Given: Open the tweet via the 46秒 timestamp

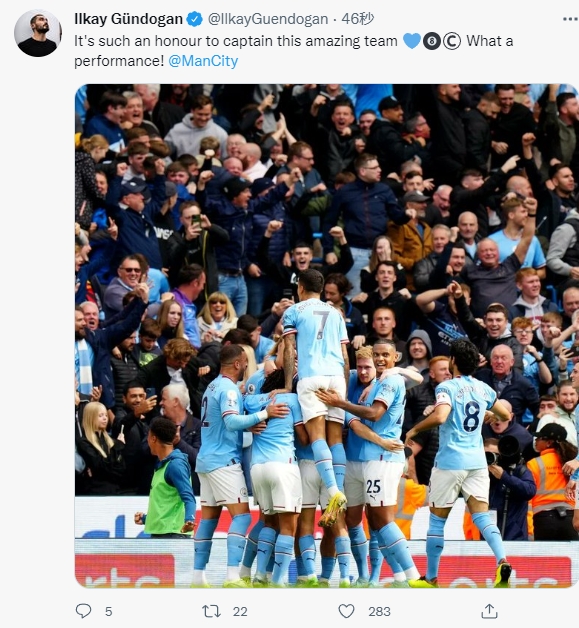Looking at the screenshot, I should pyautogui.click(x=358, y=19).
